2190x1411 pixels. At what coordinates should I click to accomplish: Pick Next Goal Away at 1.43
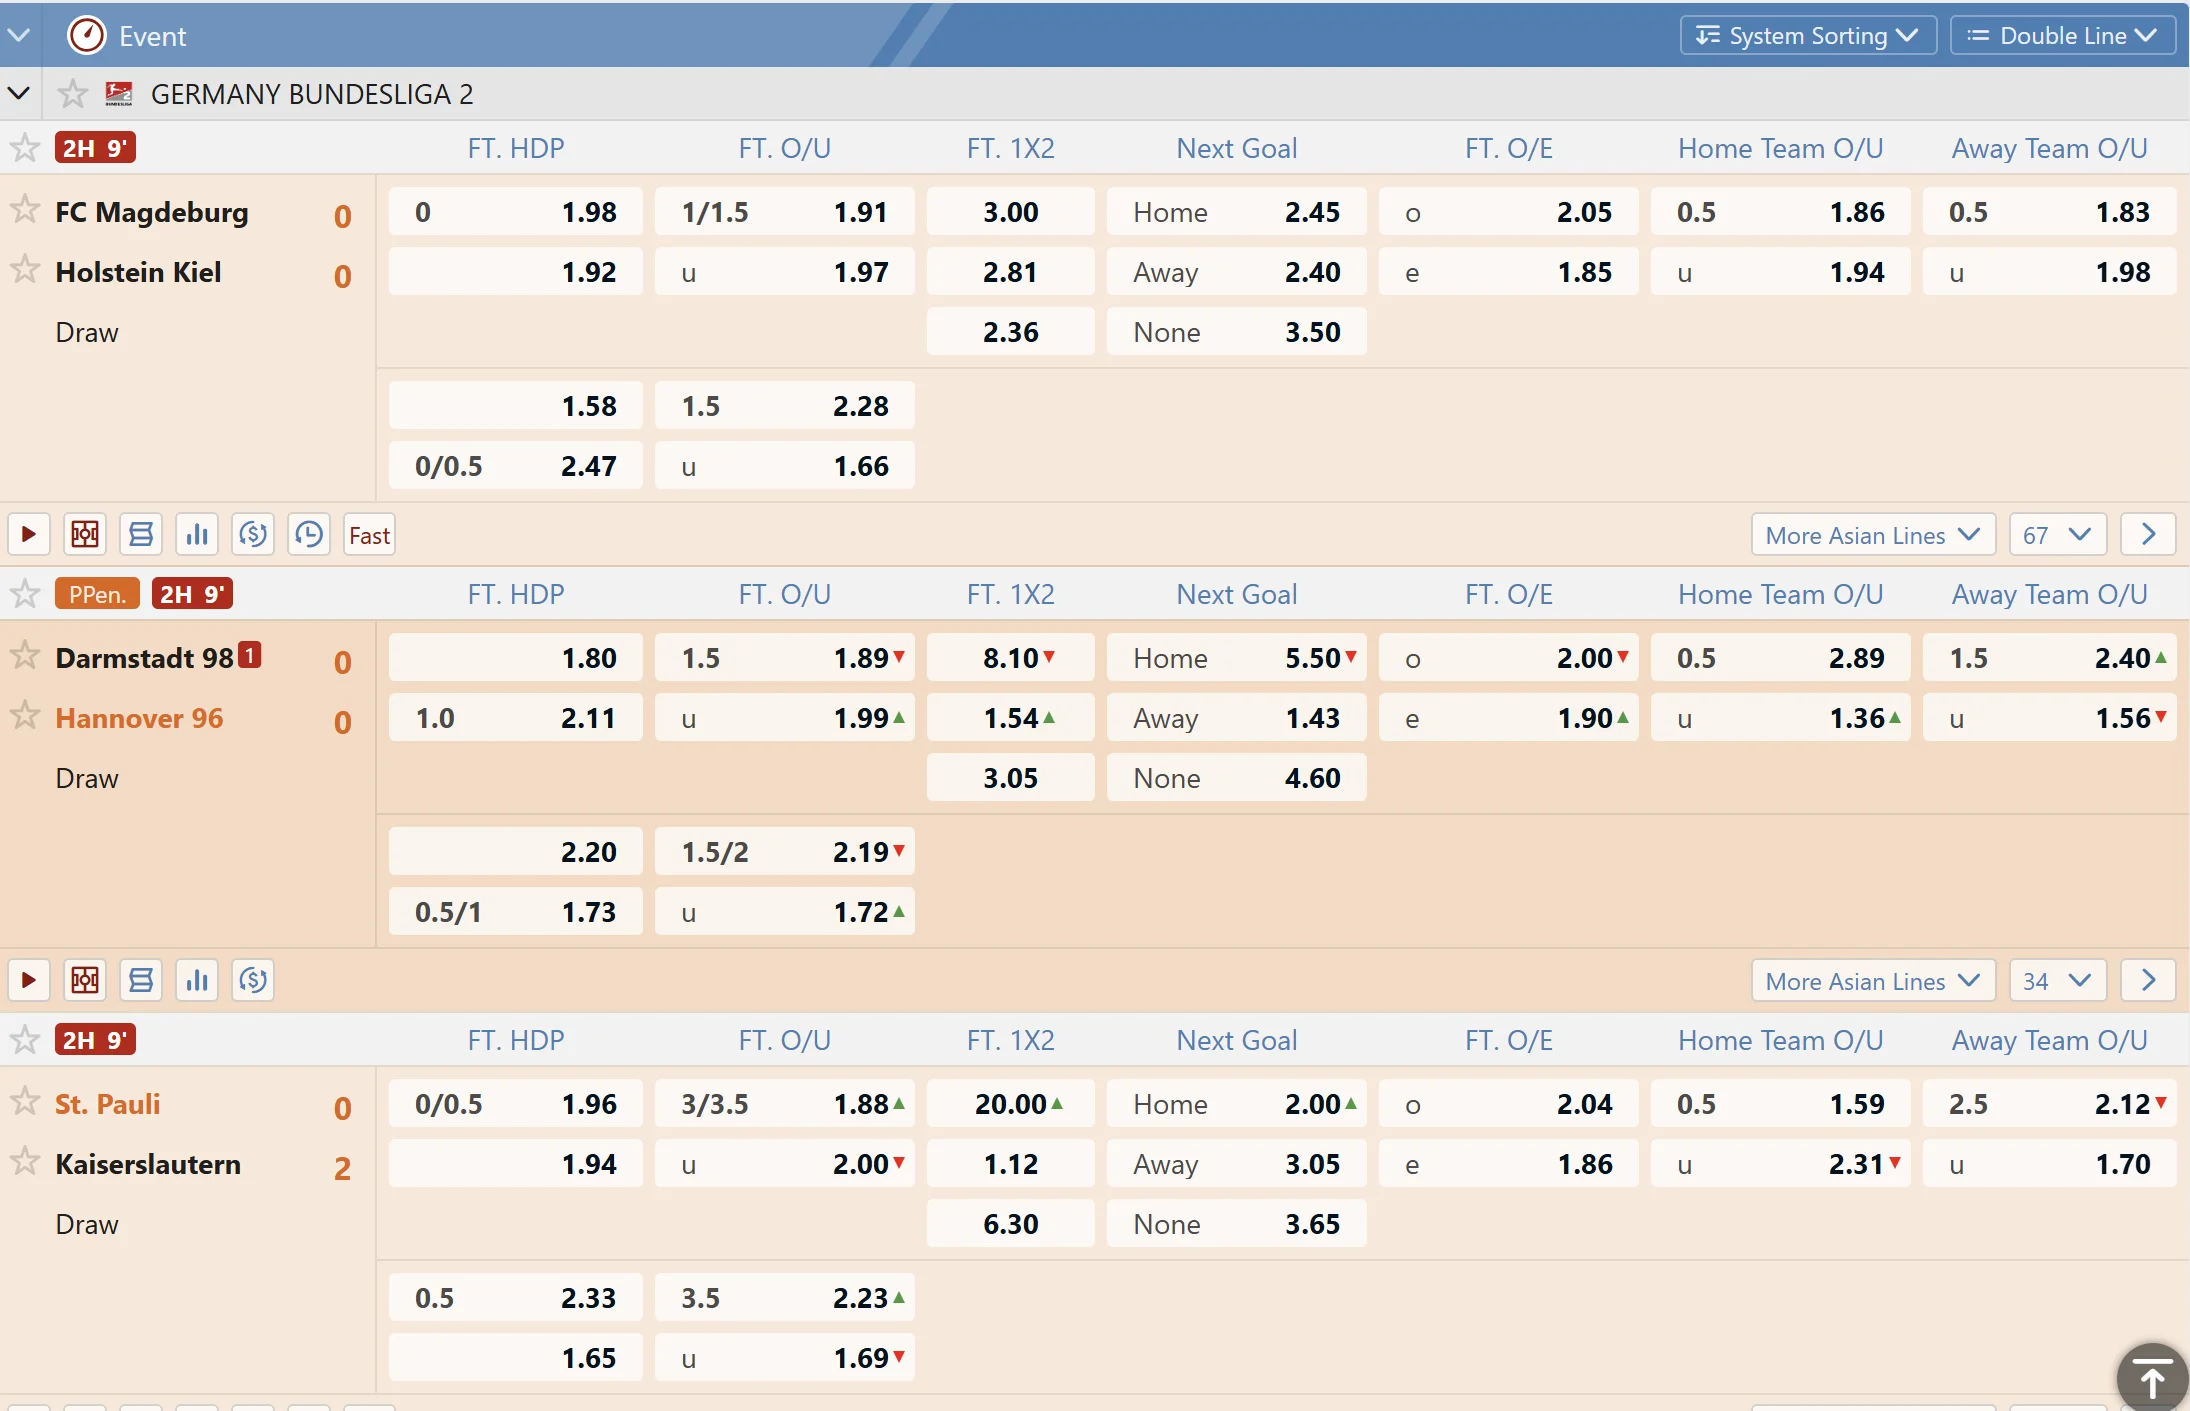[1236, 718]
